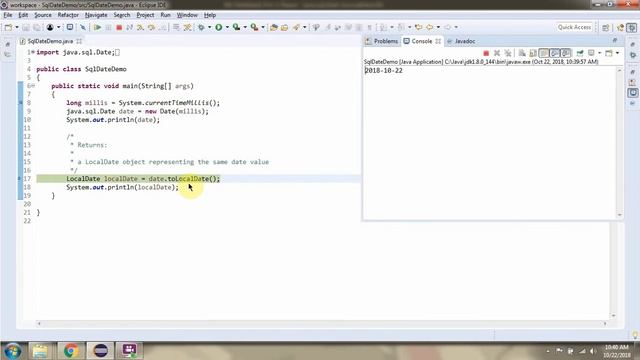This screenshot has height=360, width=640.
Task: Click Remove All Terminated Launches icon
Action: pyautogui.click(x=508, y=53)
